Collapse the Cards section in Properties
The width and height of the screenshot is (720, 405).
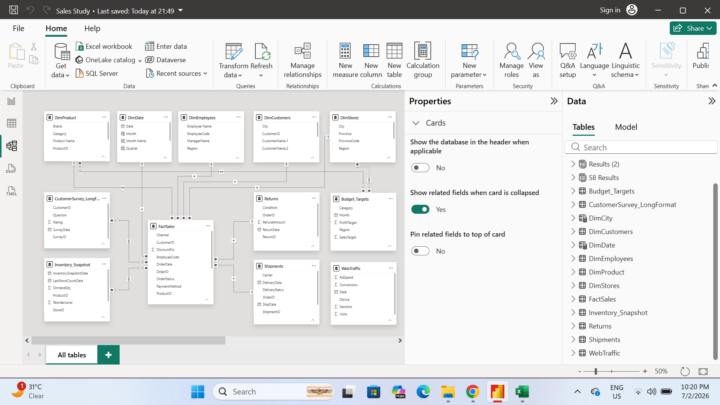(x=416, y=123)
